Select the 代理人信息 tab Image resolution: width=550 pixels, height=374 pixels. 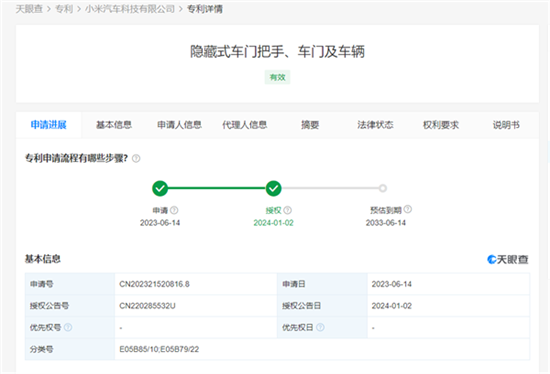click(244, 125)
